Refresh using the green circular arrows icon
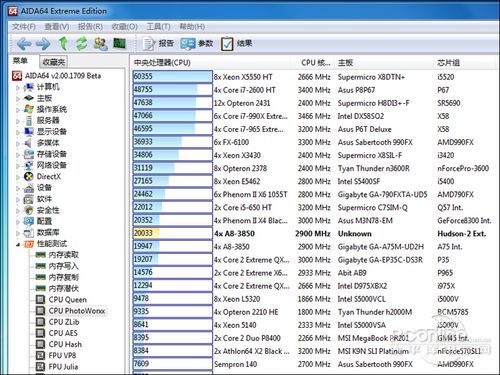Image resolution: width=500 pixels, height=375 pixels. (x=82, y=44)
